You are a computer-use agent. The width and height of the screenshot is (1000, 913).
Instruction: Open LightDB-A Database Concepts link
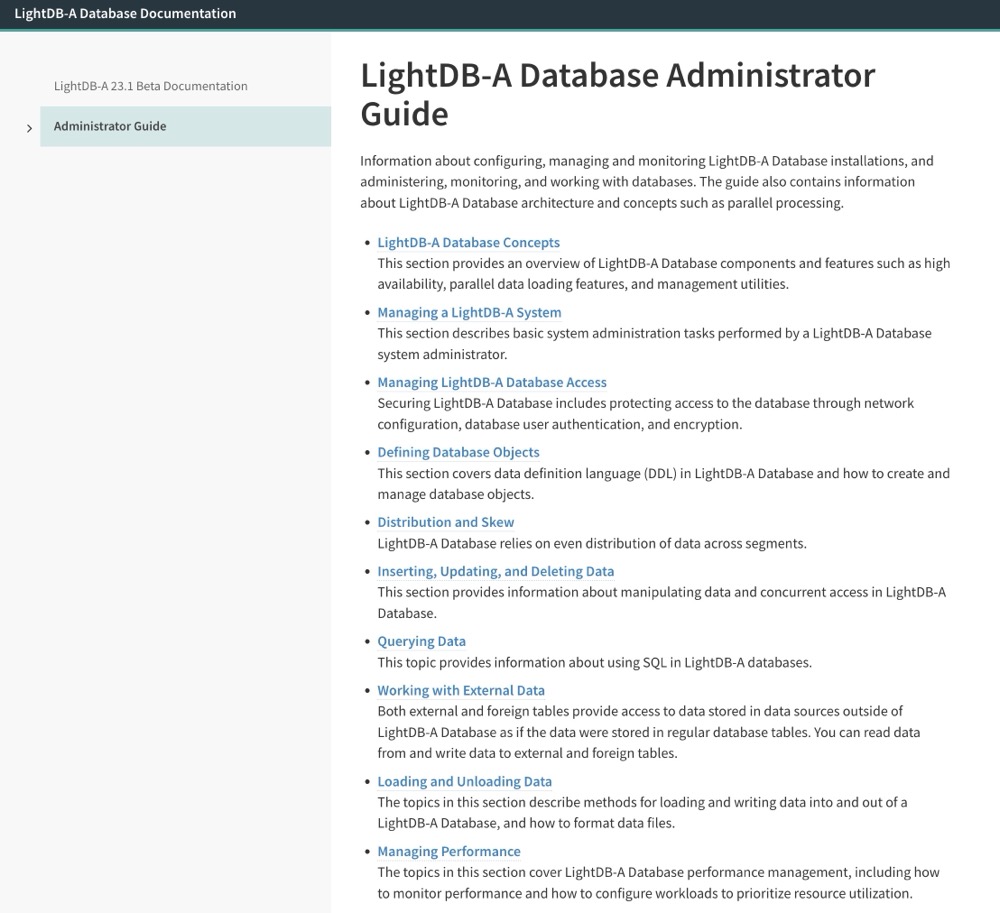tap(468, 242)
